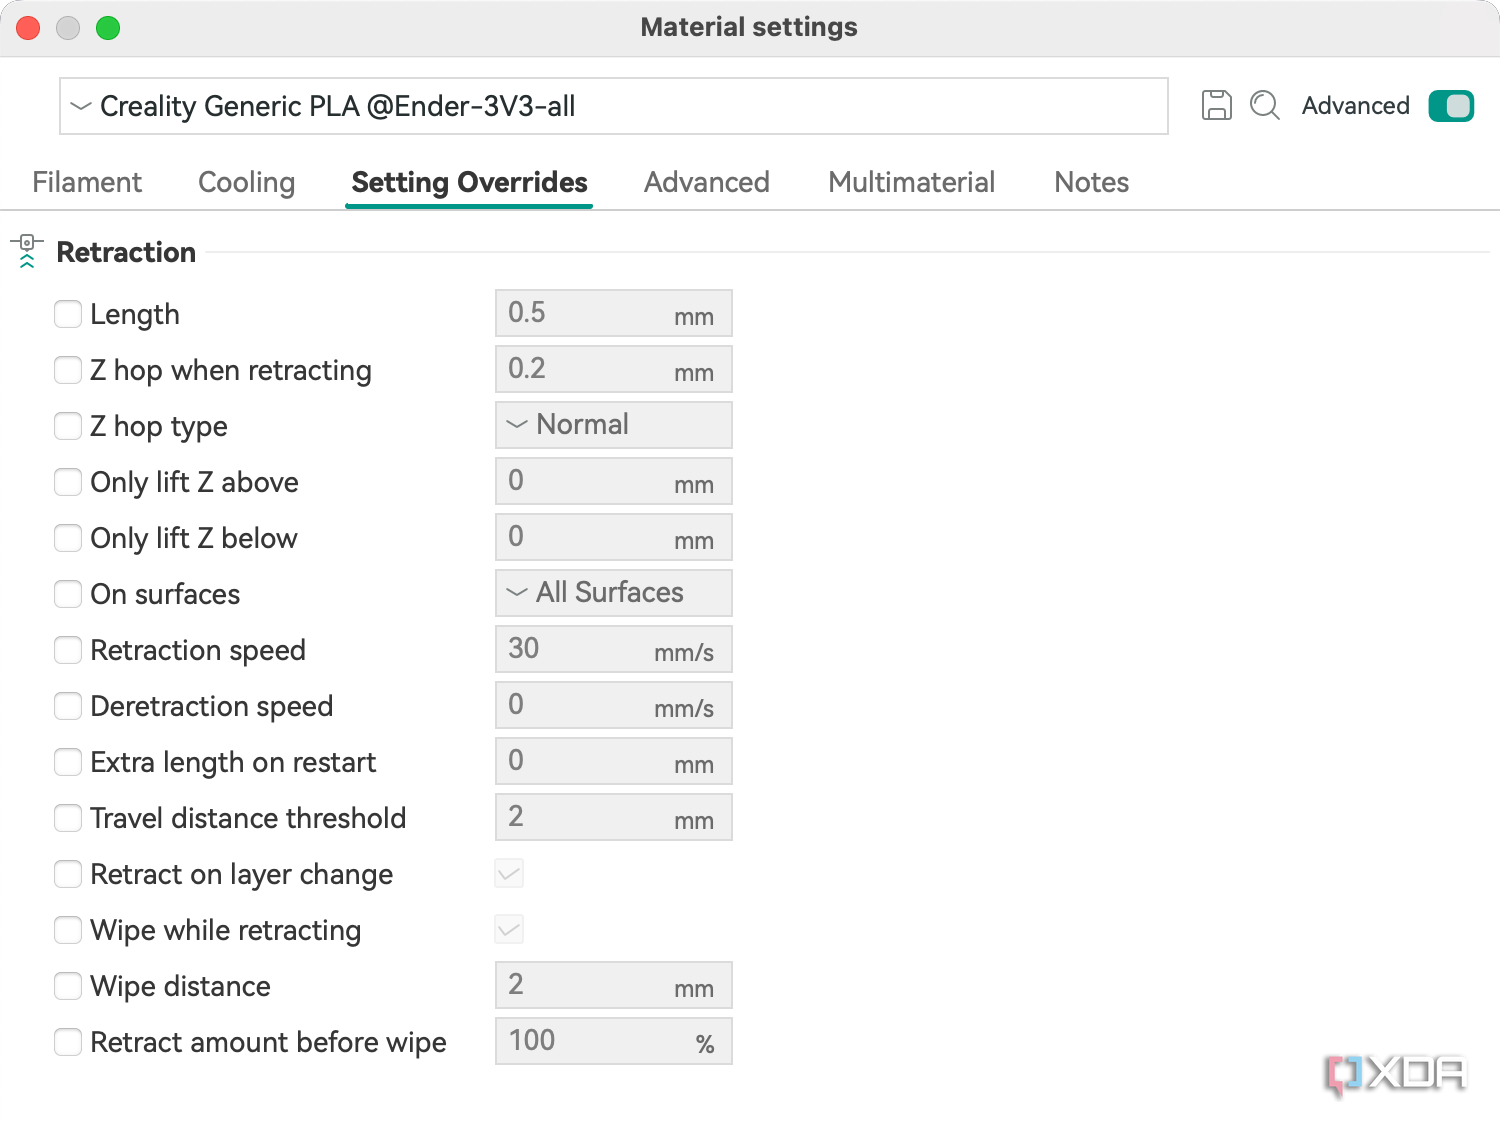The image size is (1500, 1132).
Task: Close the Material settings window
Action: 28,28
